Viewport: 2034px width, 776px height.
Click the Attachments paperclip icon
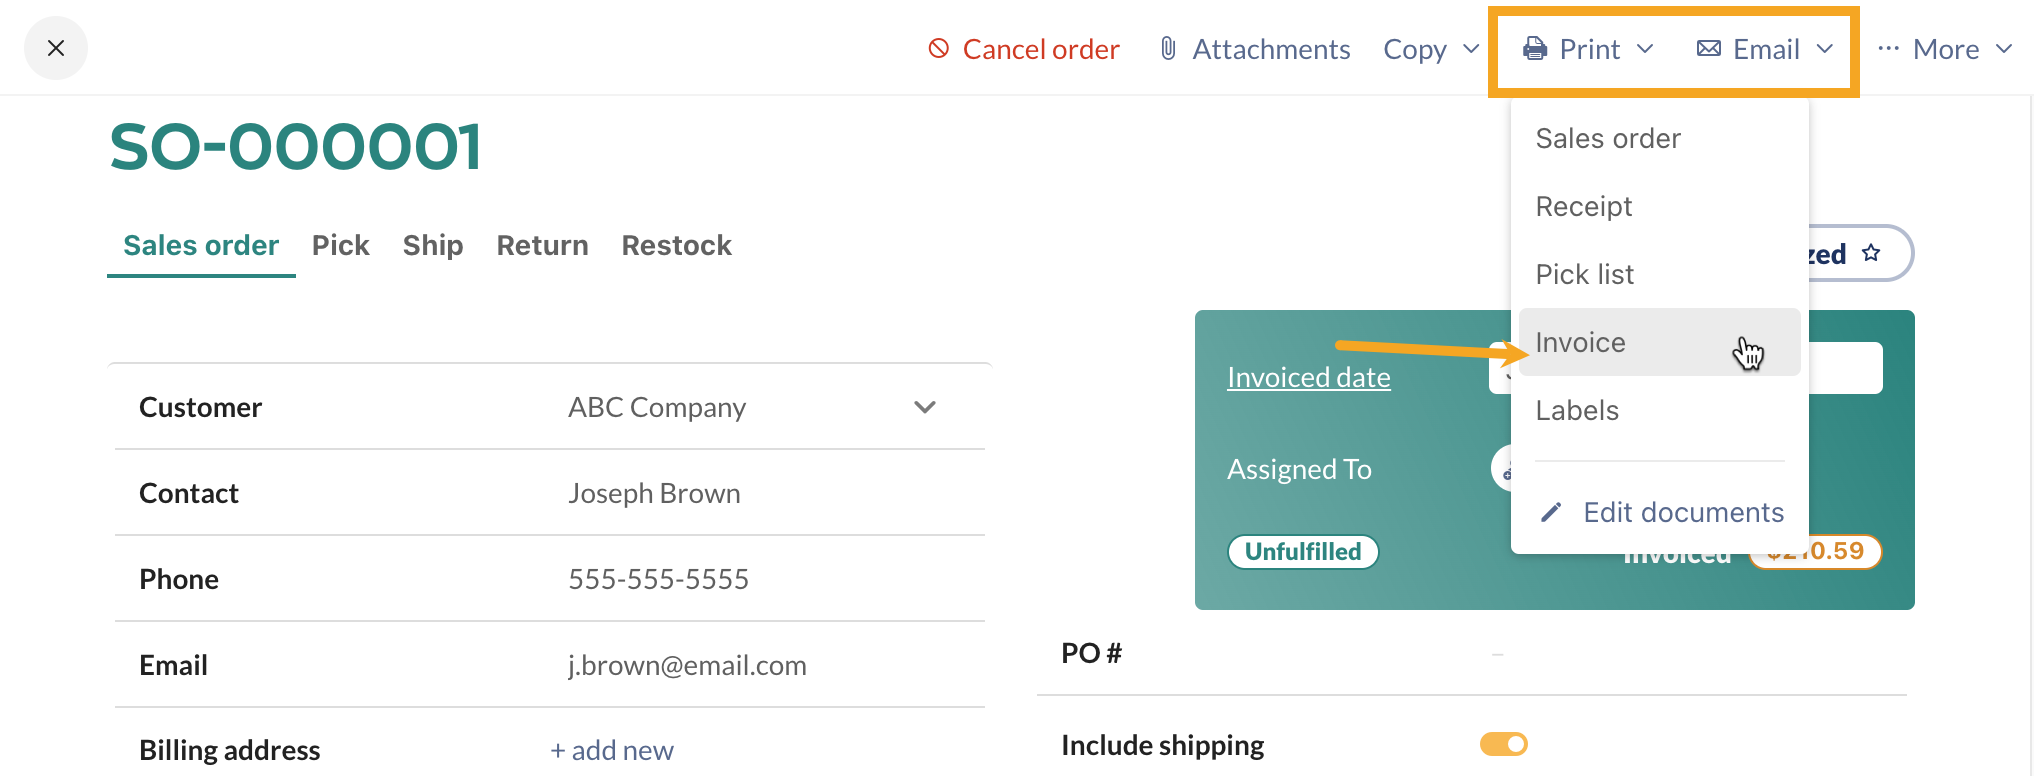coord(1168,48)
